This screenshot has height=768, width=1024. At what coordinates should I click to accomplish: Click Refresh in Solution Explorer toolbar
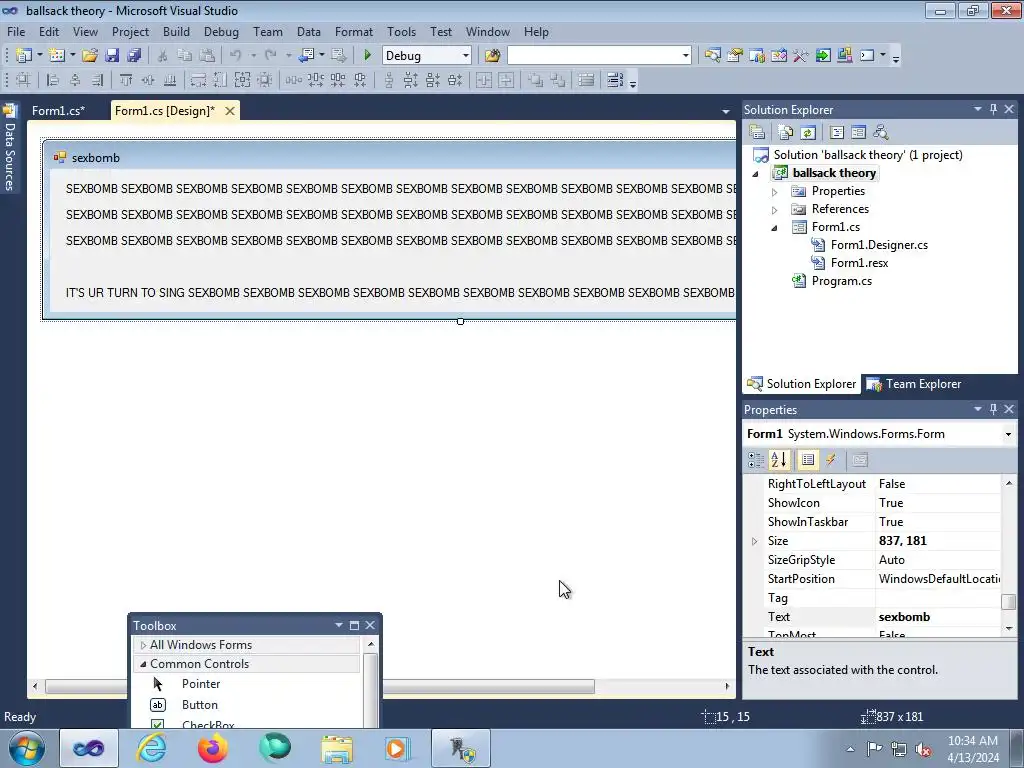[x=808, y=133]
